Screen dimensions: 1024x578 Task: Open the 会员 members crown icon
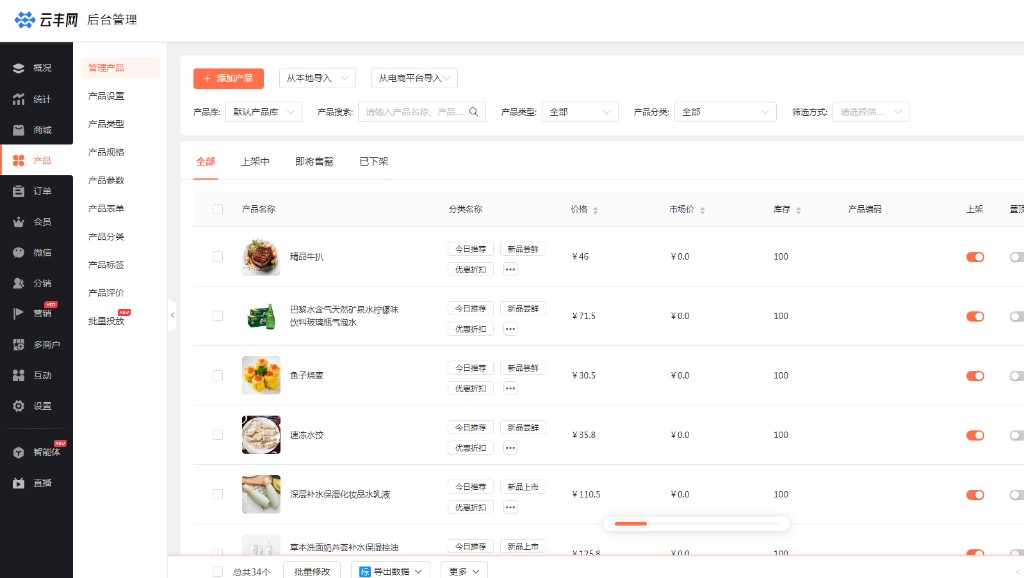click(18, 222)
